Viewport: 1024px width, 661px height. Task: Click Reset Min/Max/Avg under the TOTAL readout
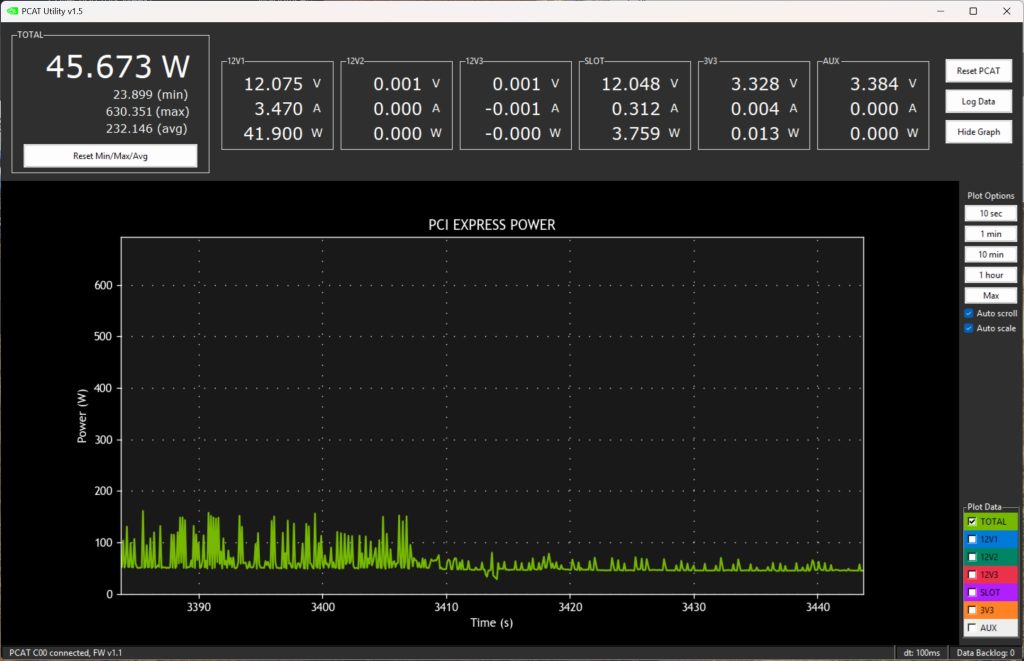pyautogui.click(x=109, y=155)
